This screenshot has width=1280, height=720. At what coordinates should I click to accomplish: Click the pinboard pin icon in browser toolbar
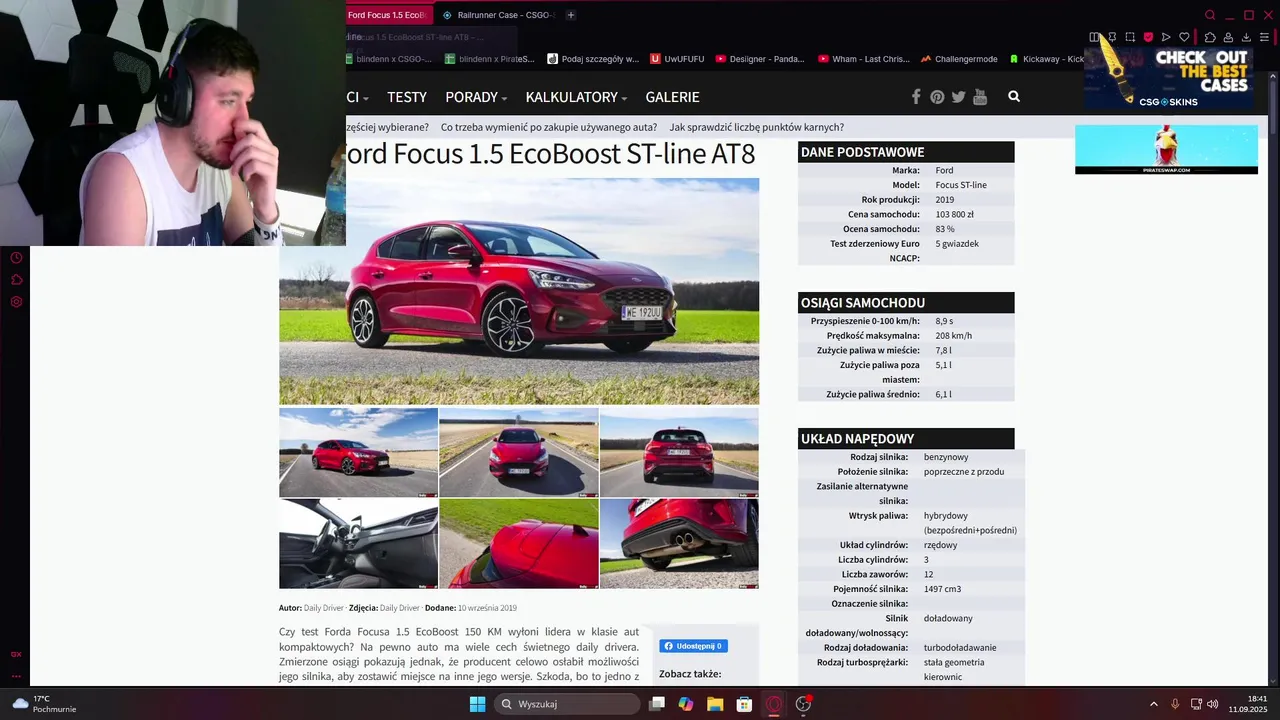pos(1112,37)
